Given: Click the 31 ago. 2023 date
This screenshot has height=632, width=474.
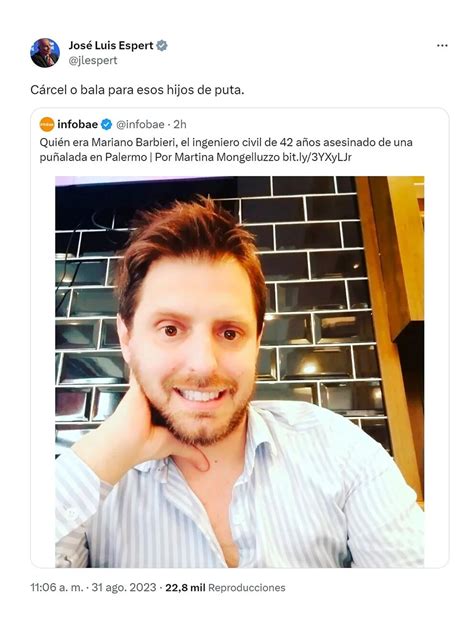Looking at the screenshot, I should 124,587.
